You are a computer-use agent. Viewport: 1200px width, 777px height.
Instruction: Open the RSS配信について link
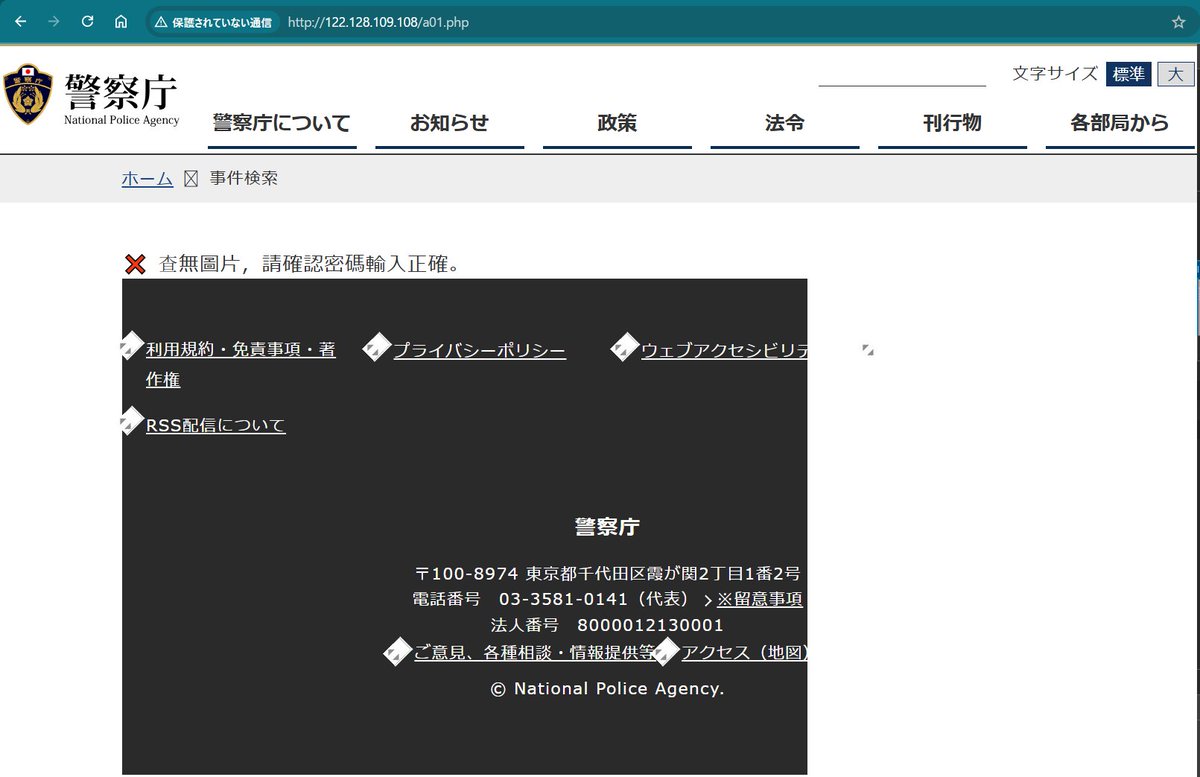215,425
